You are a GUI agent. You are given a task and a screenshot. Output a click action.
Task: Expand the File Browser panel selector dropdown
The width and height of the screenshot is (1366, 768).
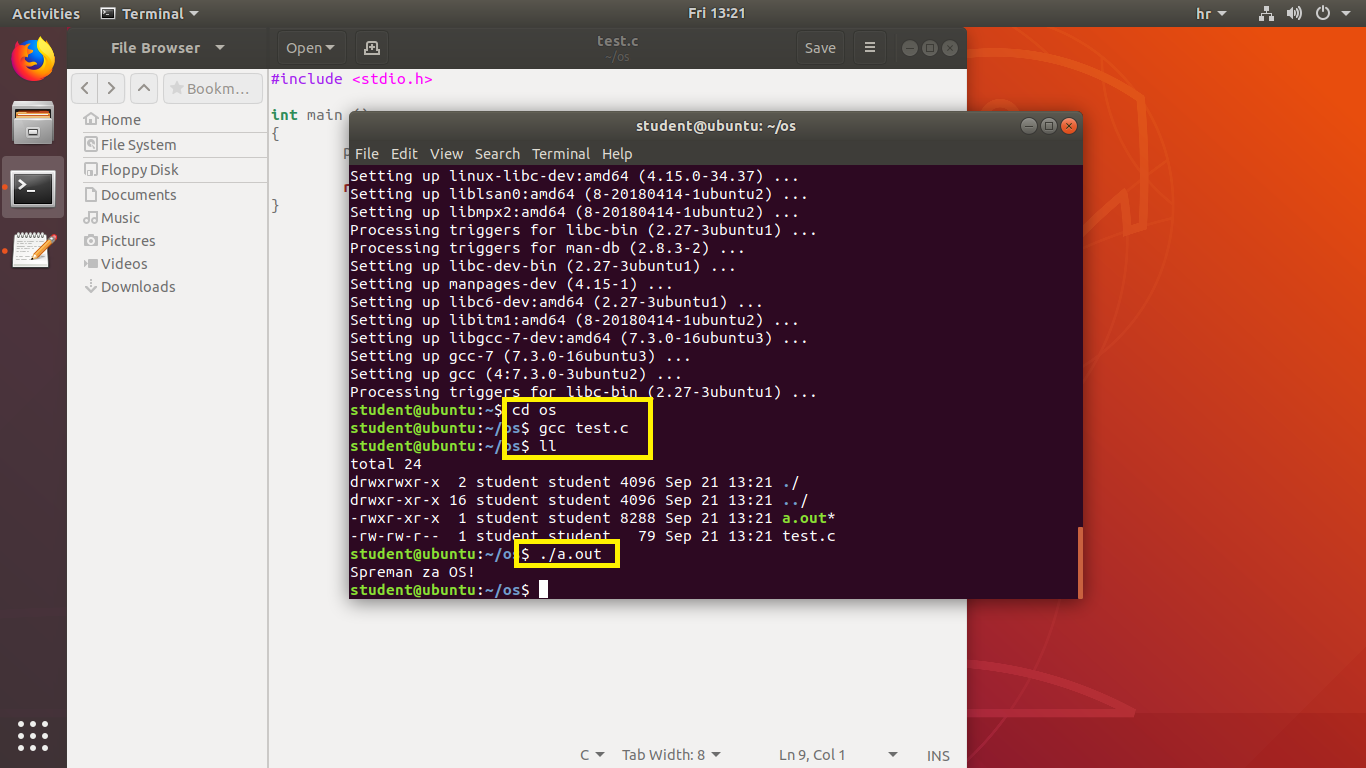168,48
